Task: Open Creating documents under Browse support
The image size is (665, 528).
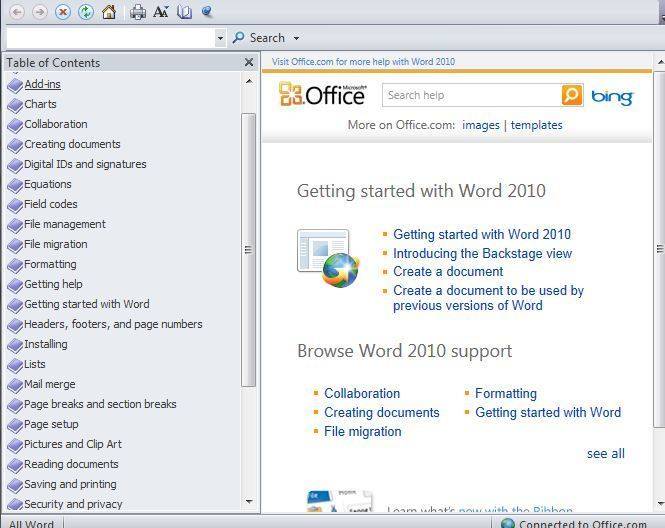Action: coord(382,412)
